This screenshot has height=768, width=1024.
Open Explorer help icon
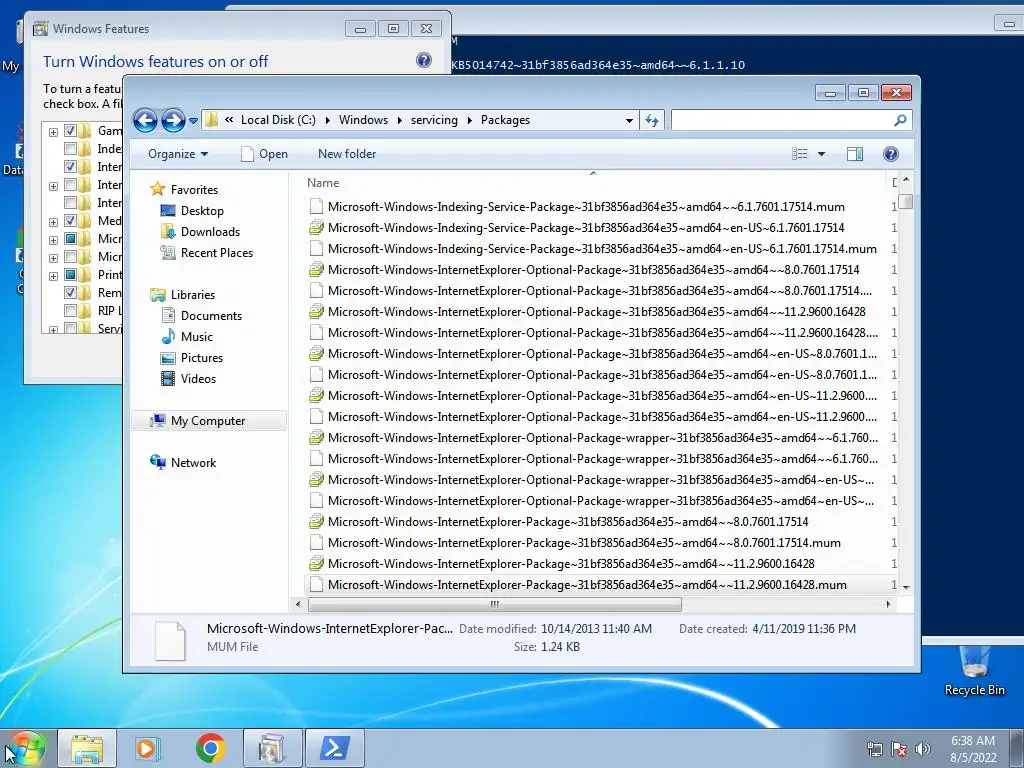pyautogui.click(x=891, y=154)
